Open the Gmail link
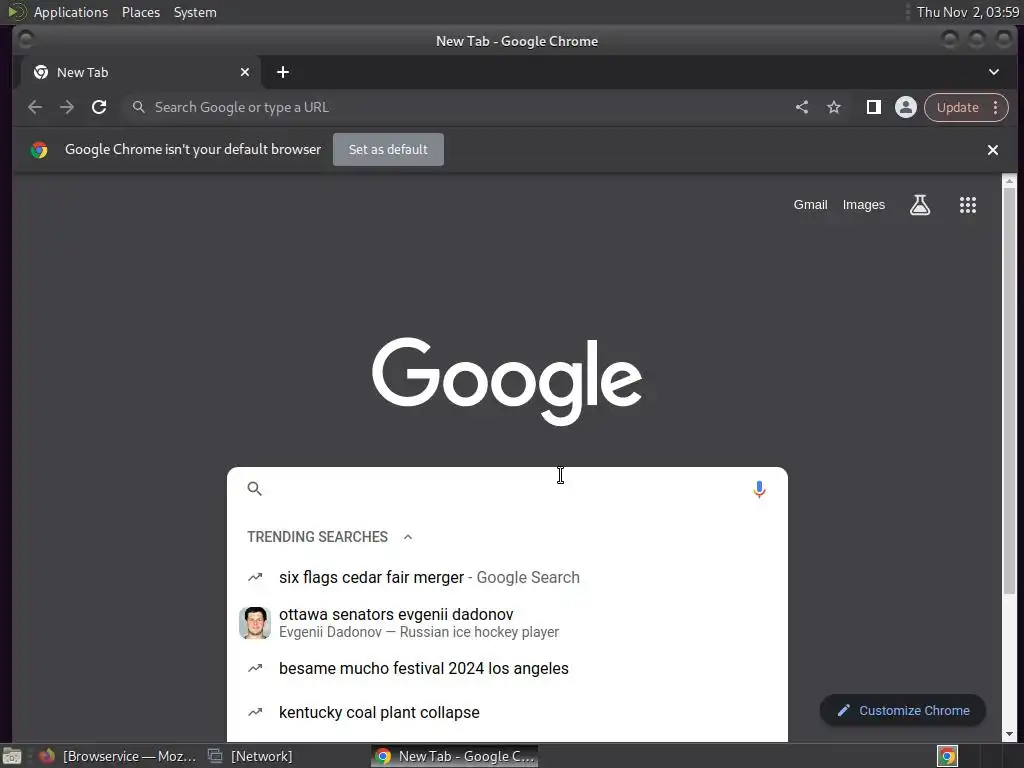The height and width of the screenshot is (768, 1024). 810,205
